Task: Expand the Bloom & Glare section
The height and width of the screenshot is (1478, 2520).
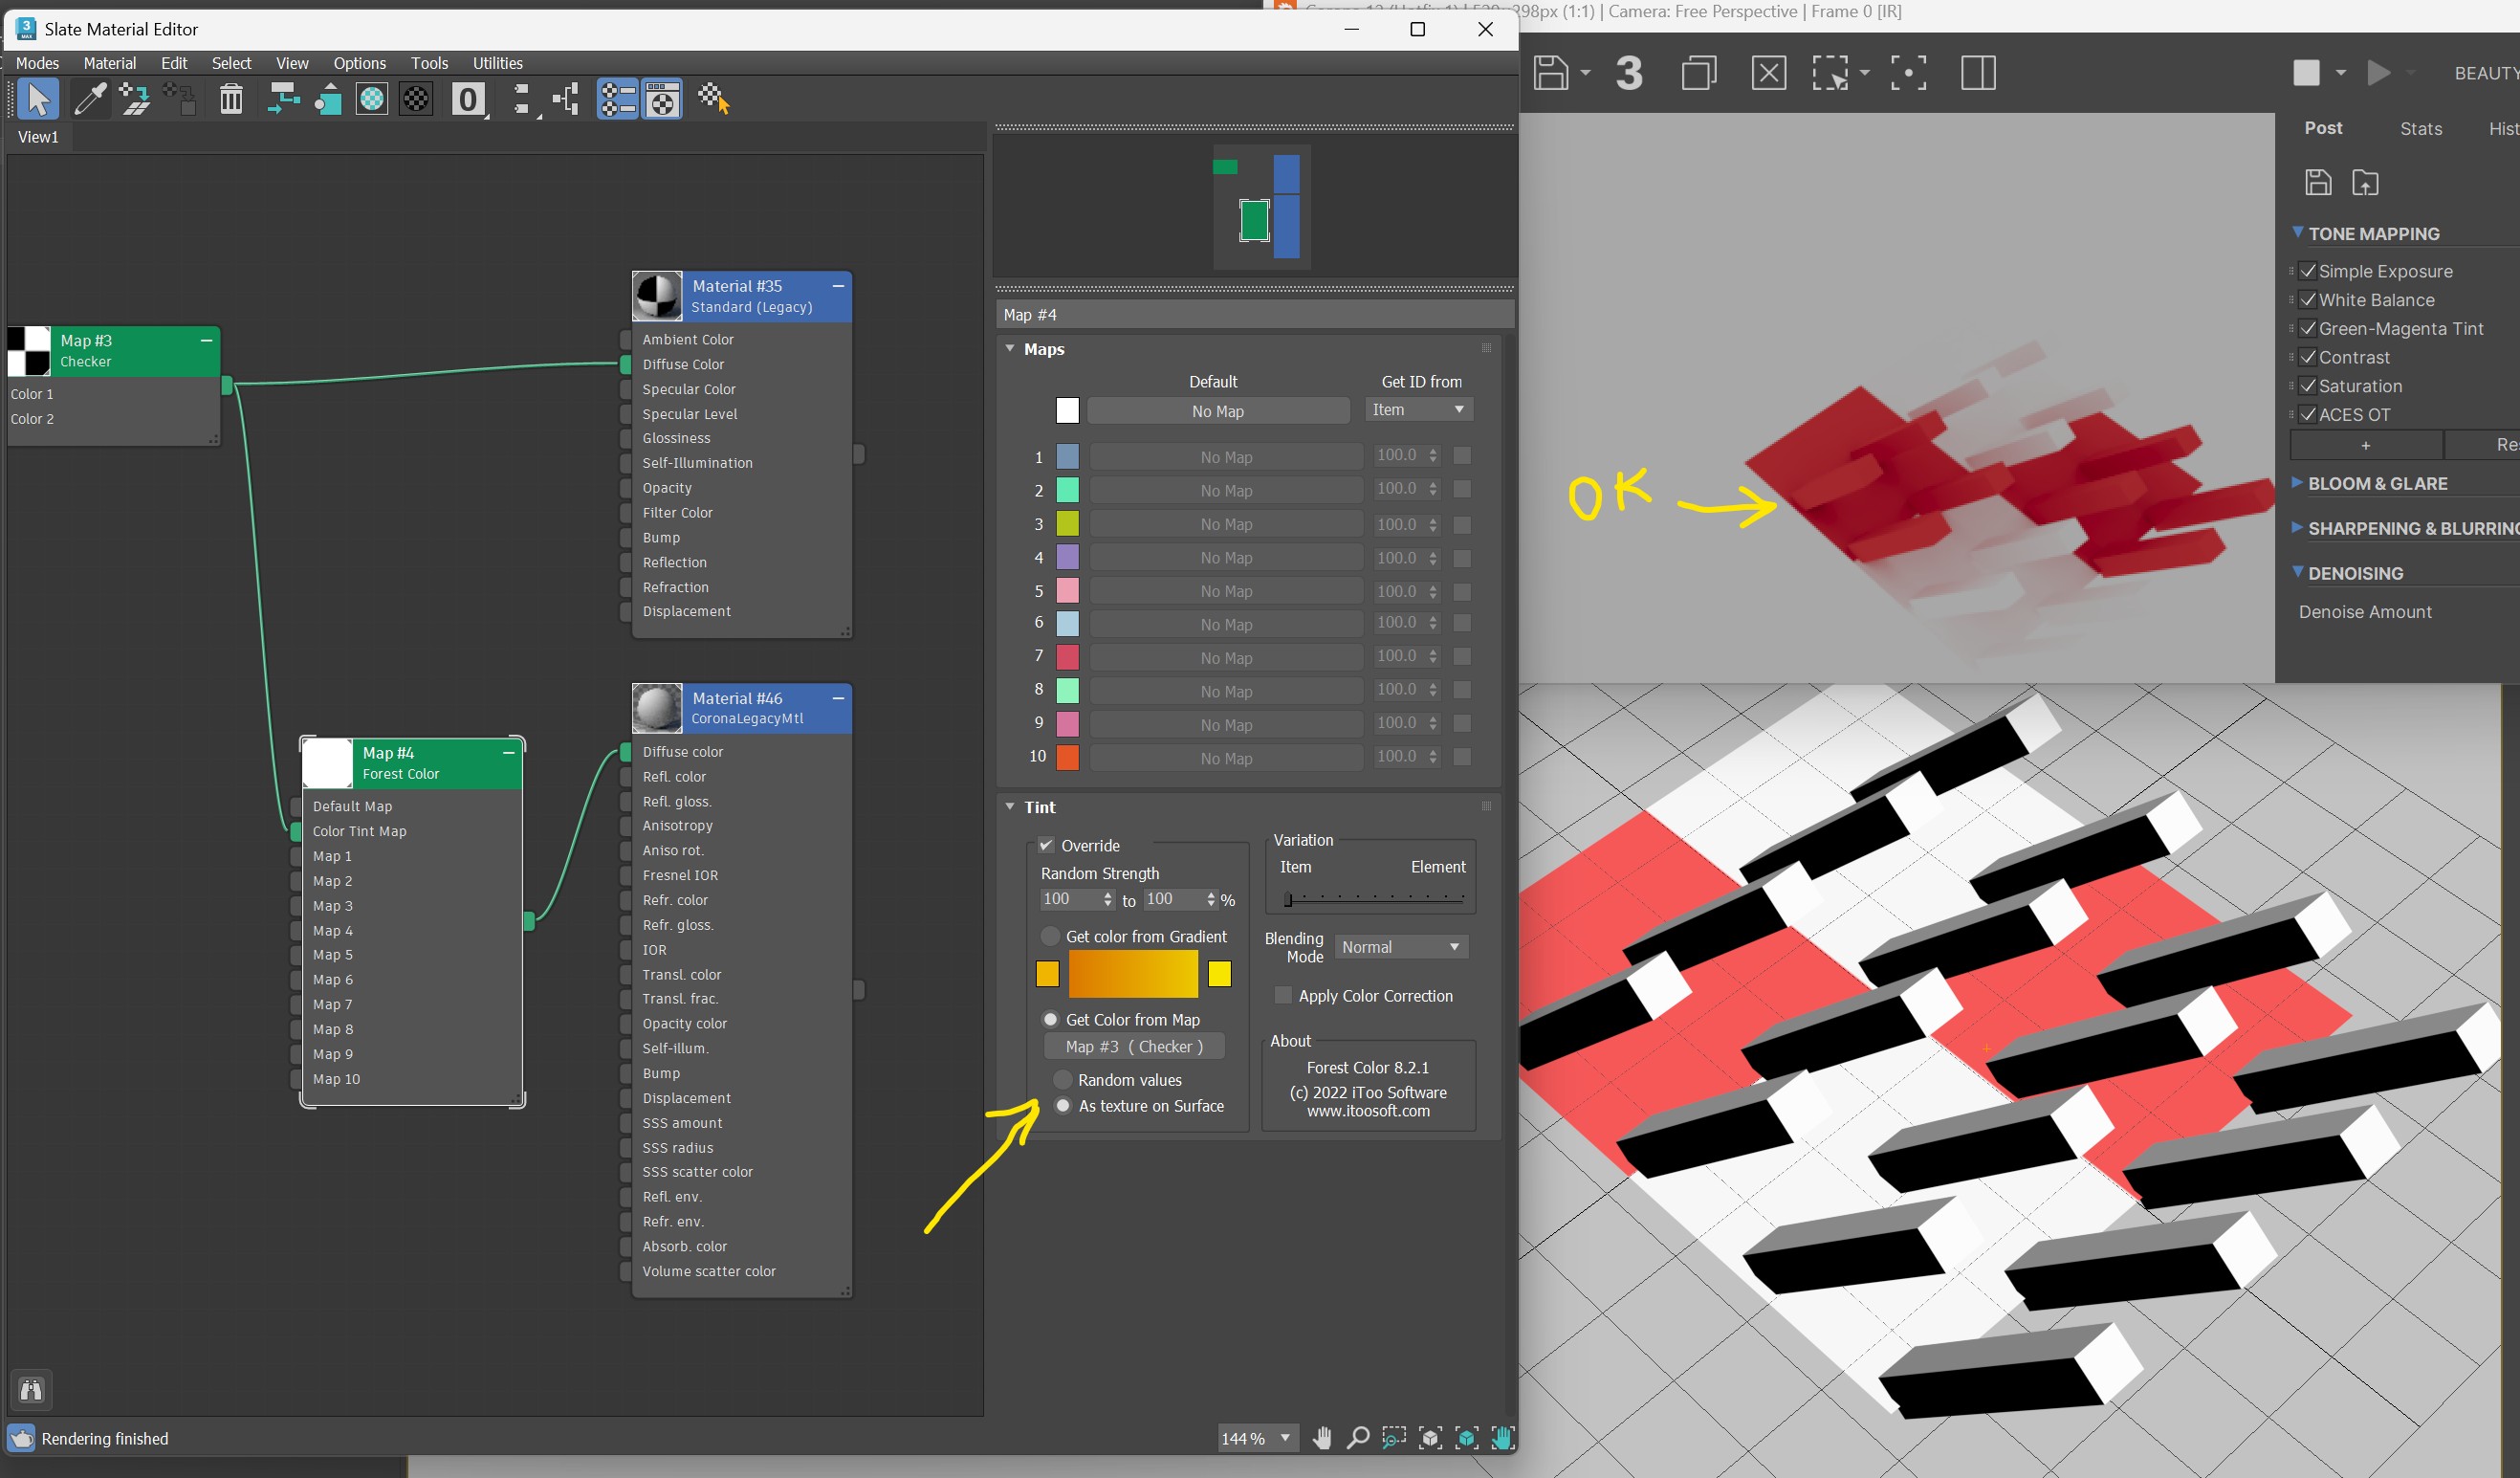Action: [x=2377, y=483]
